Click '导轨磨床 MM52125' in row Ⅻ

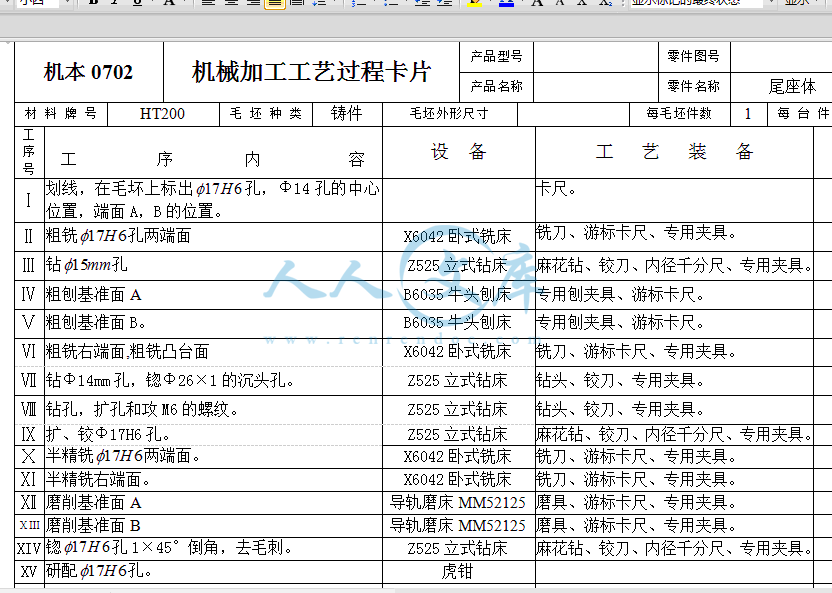(457, 502)
